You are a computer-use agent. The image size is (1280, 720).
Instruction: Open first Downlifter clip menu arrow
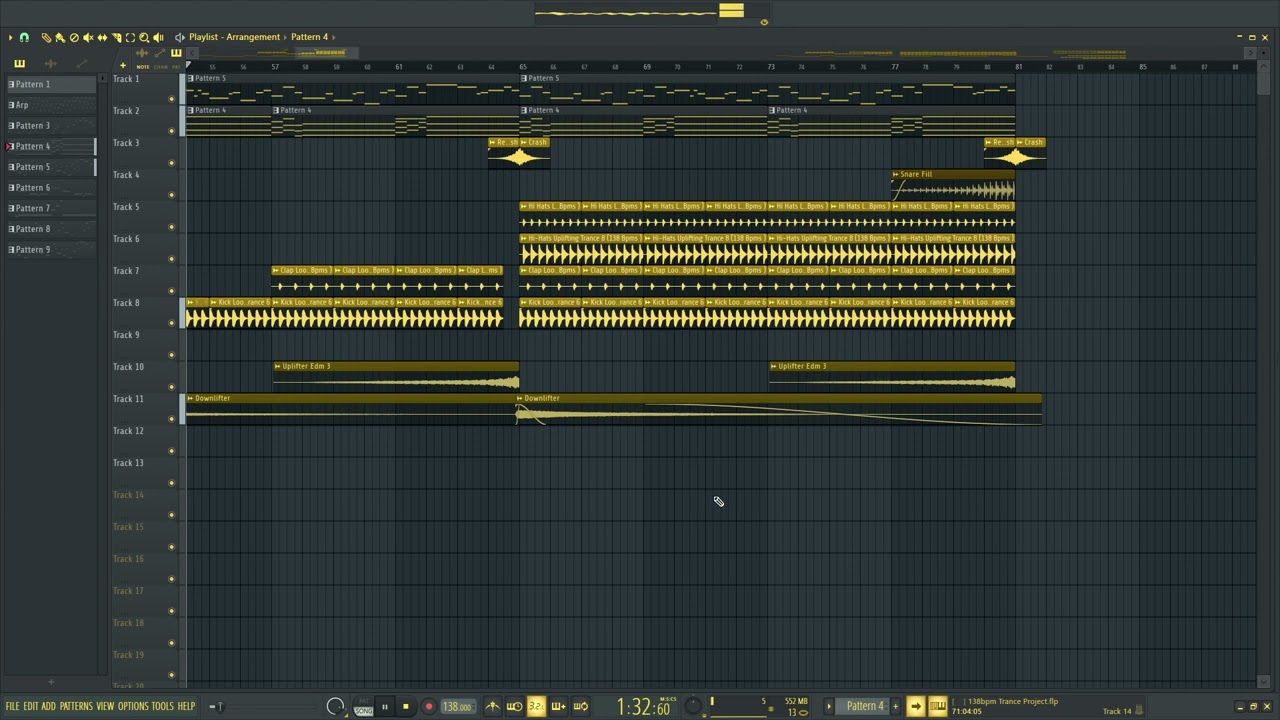point(190,398)
